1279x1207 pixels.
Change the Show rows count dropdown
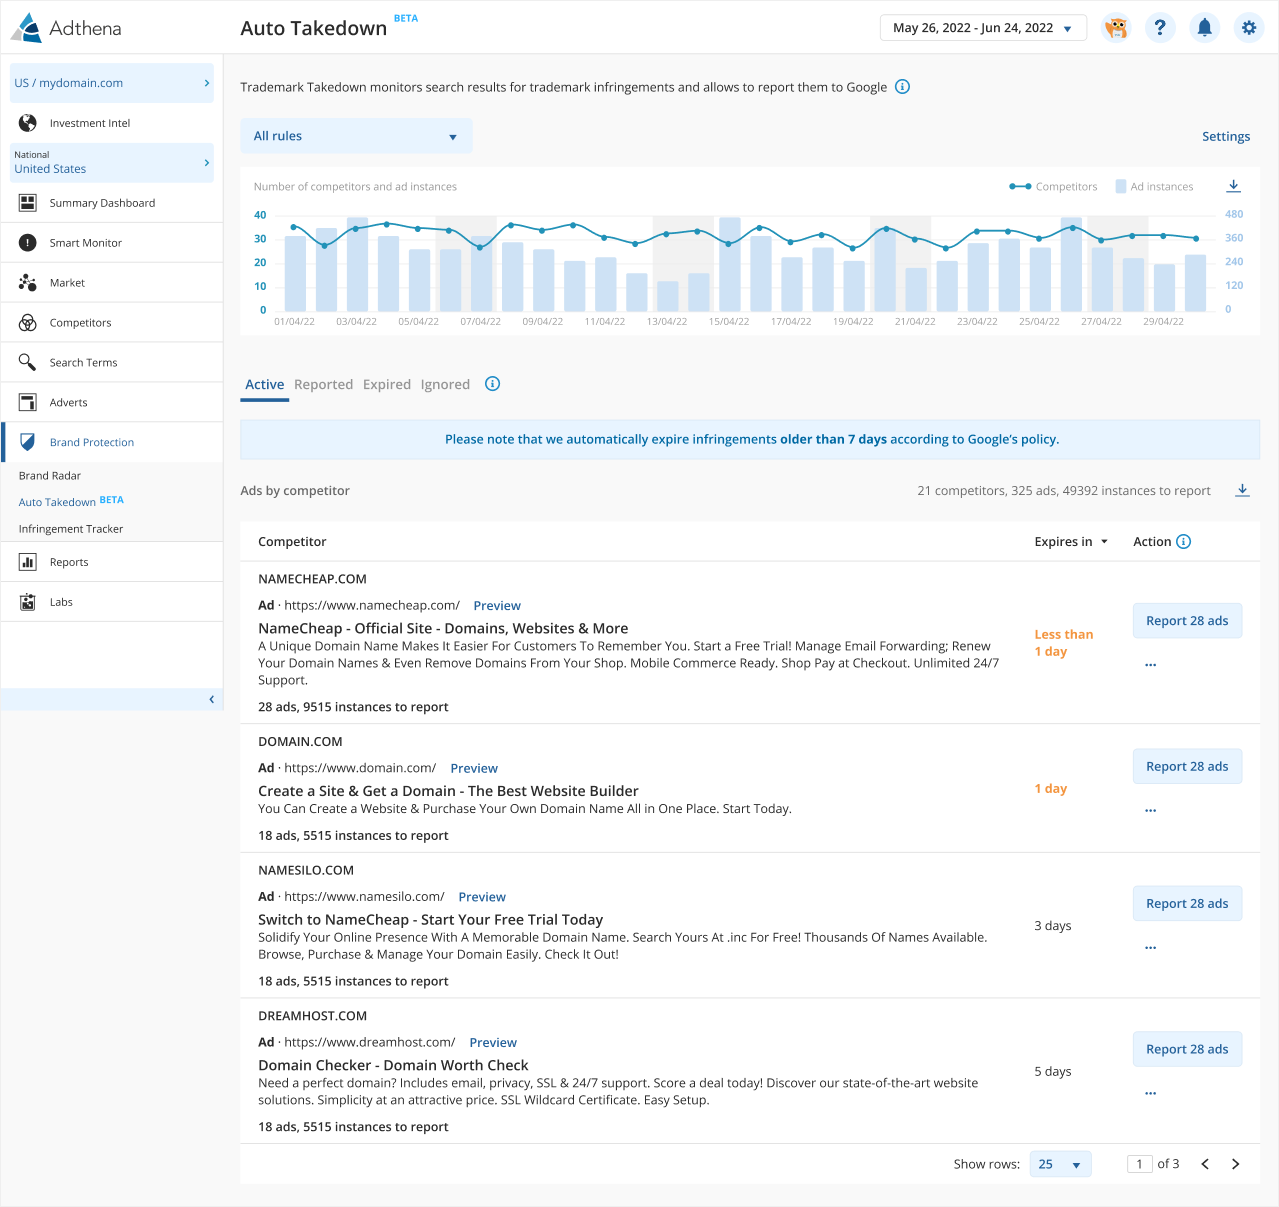tap(1060, 1164)
